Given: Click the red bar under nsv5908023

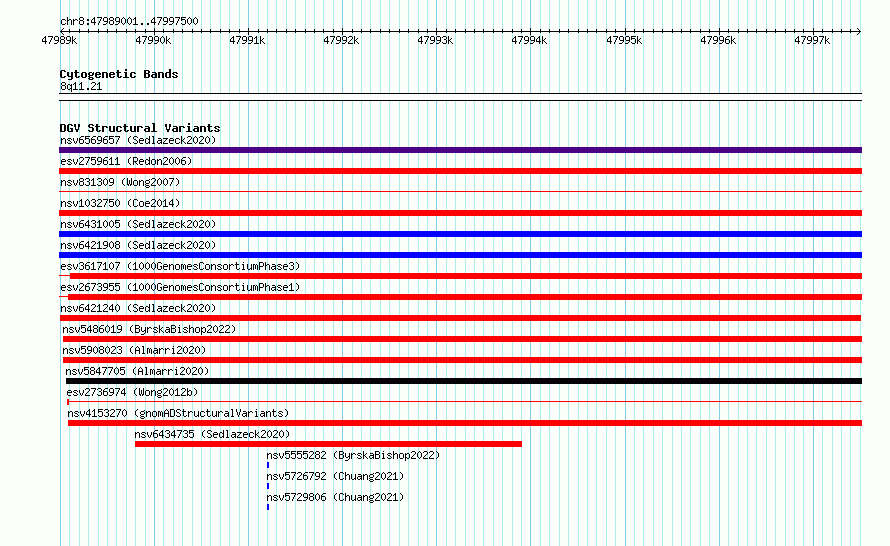Looking at the screenshot, I should click(x=462, y=360).
